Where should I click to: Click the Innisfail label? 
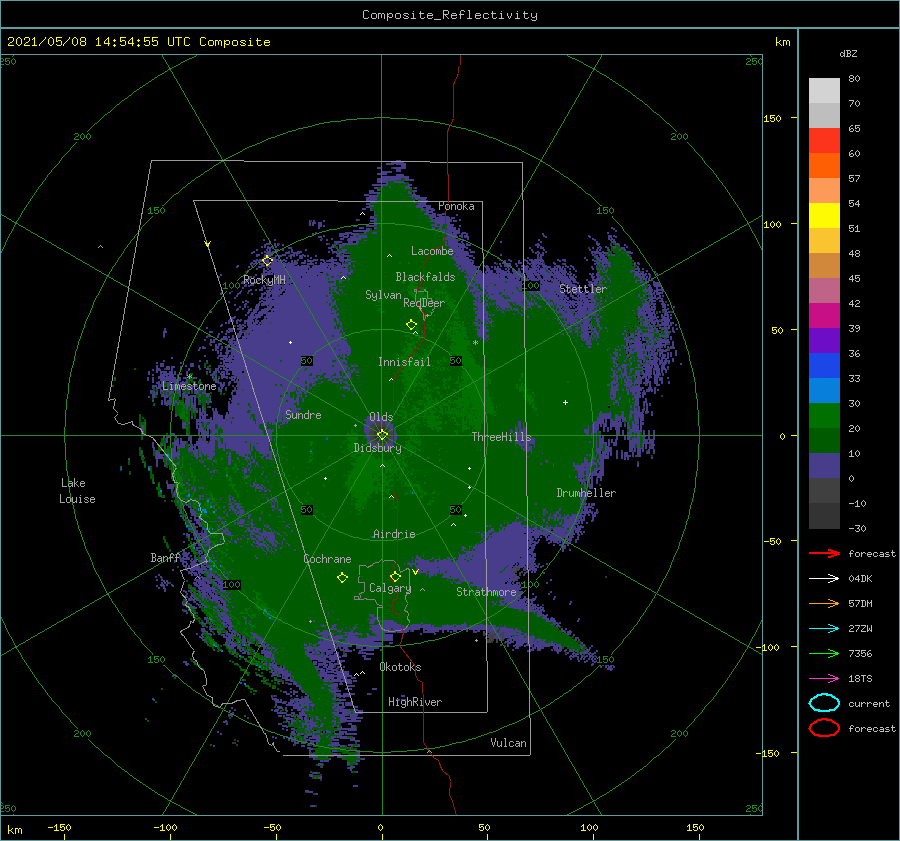coord(404,362)
